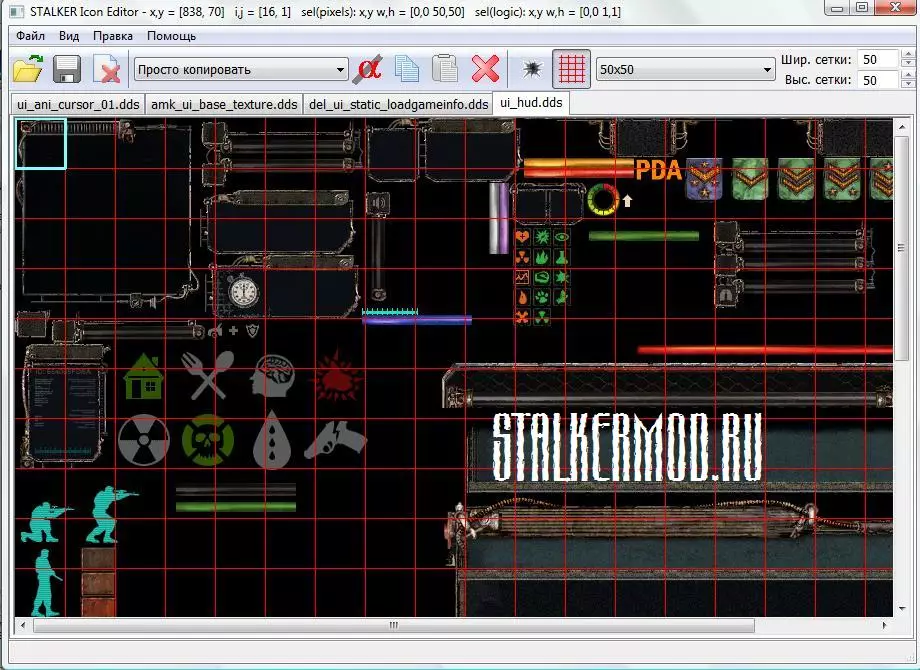920x670 pixels.
Task: Select the orange heart with plus icon
Action: [522, 238]
